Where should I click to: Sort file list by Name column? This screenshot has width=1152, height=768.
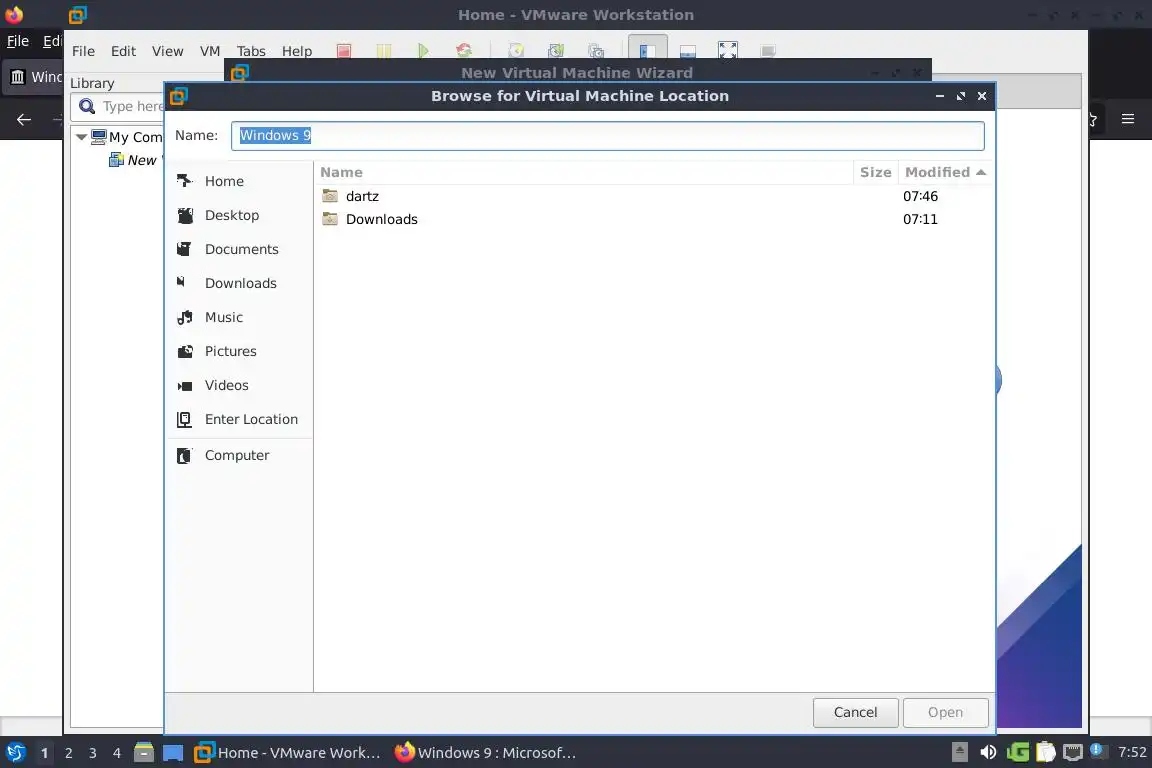(x=584, y=172)
